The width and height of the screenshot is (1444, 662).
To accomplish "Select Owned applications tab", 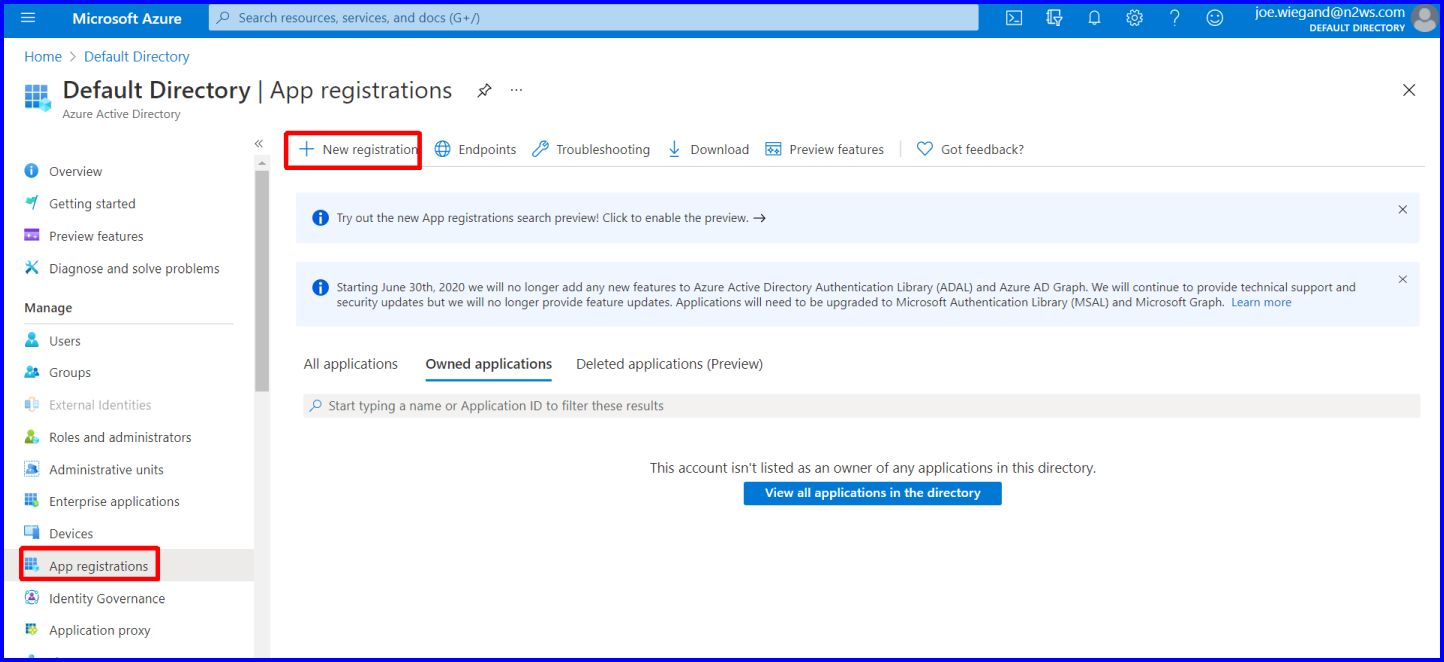I will pos(489,364).
